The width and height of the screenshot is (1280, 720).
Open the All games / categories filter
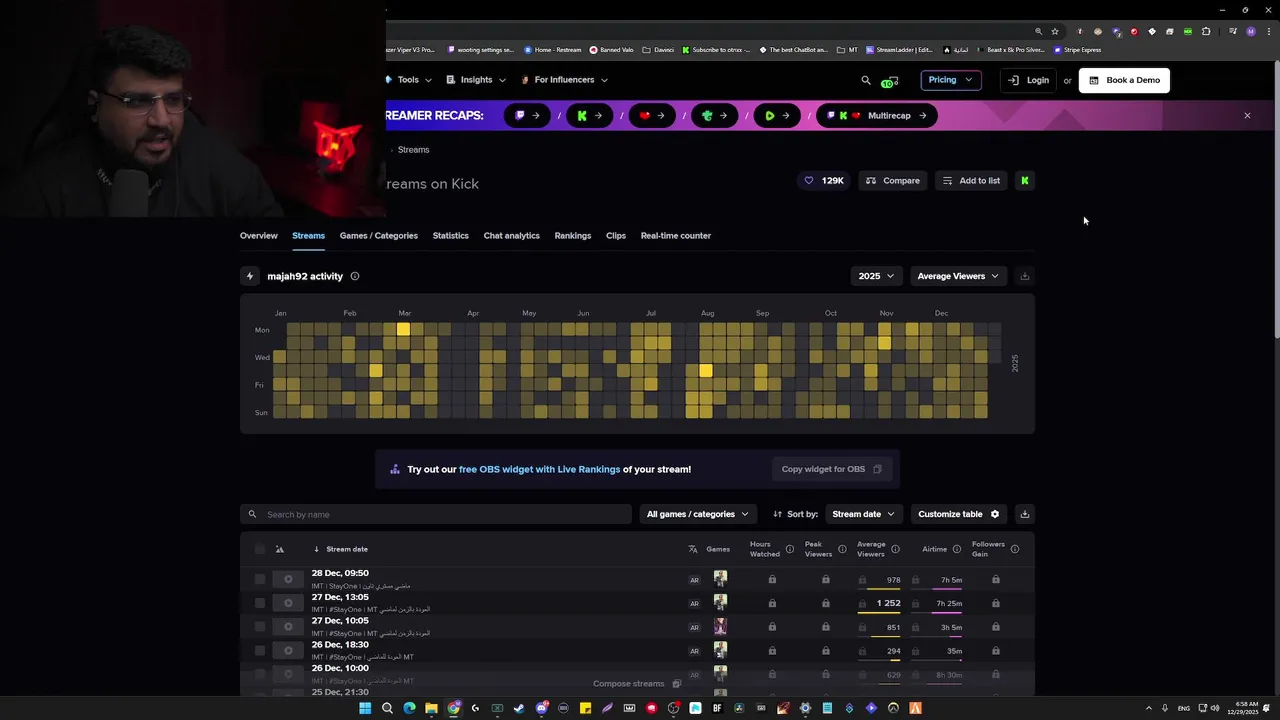point(697,514)
